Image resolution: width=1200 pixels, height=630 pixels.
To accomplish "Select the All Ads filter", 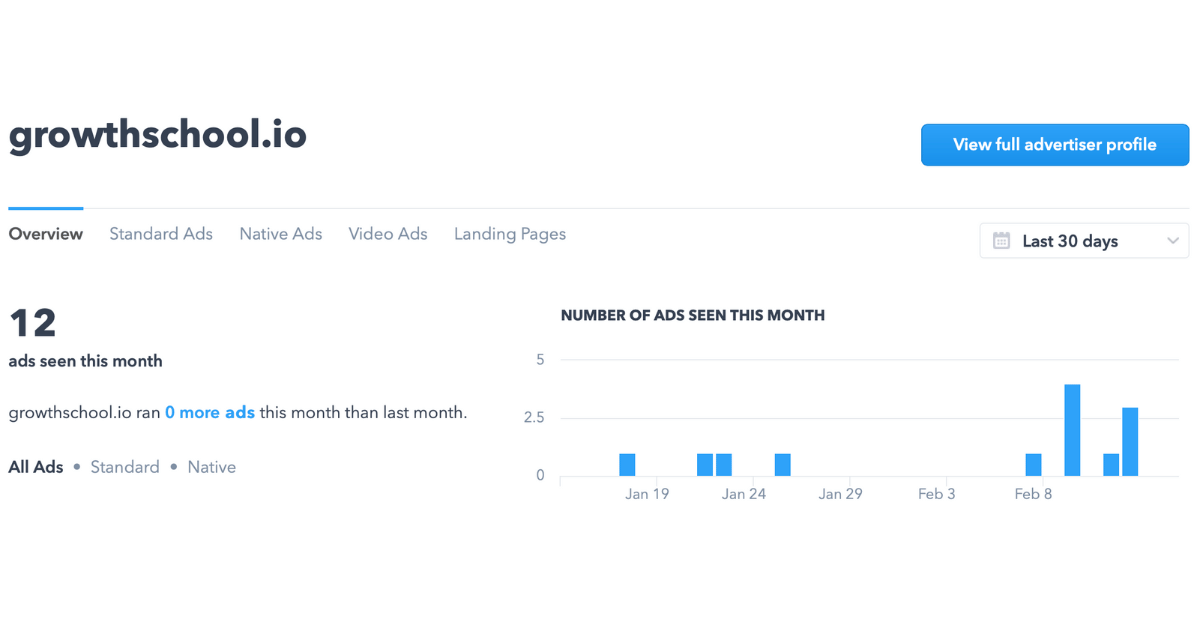I will click(x=36, y=467).
